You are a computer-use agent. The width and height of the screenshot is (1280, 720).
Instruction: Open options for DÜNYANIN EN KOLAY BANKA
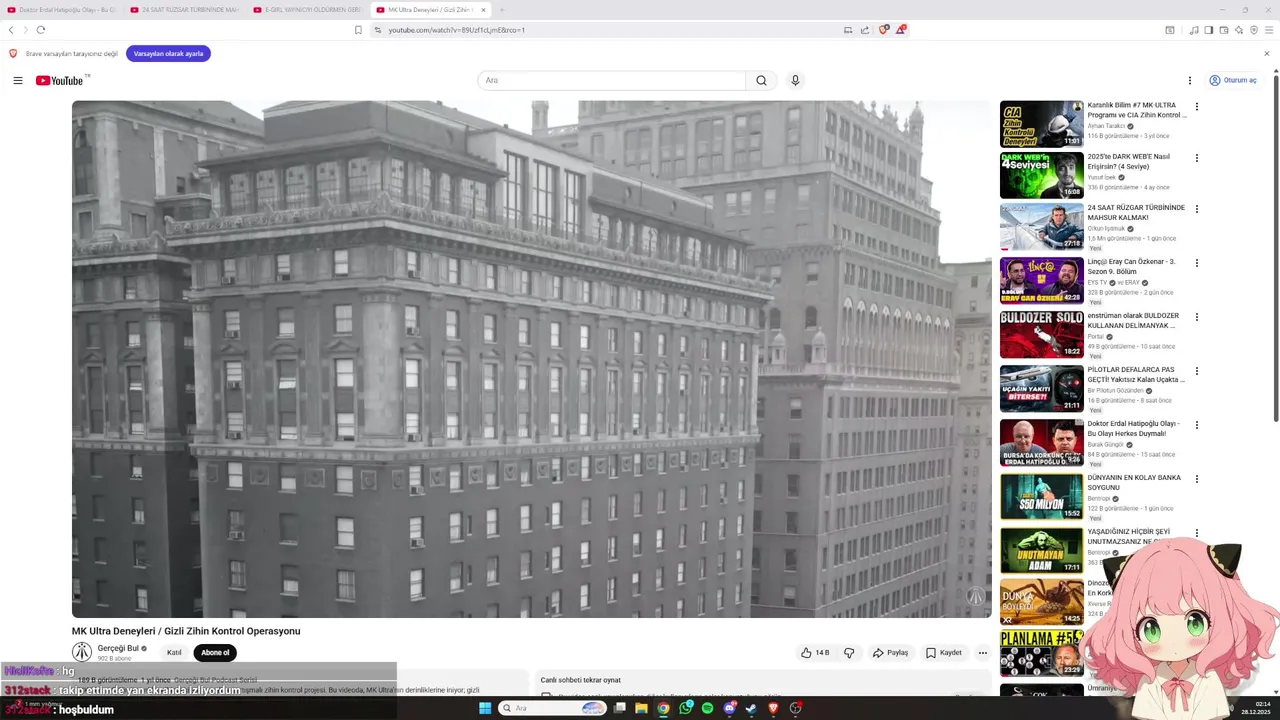(1196, 479)
